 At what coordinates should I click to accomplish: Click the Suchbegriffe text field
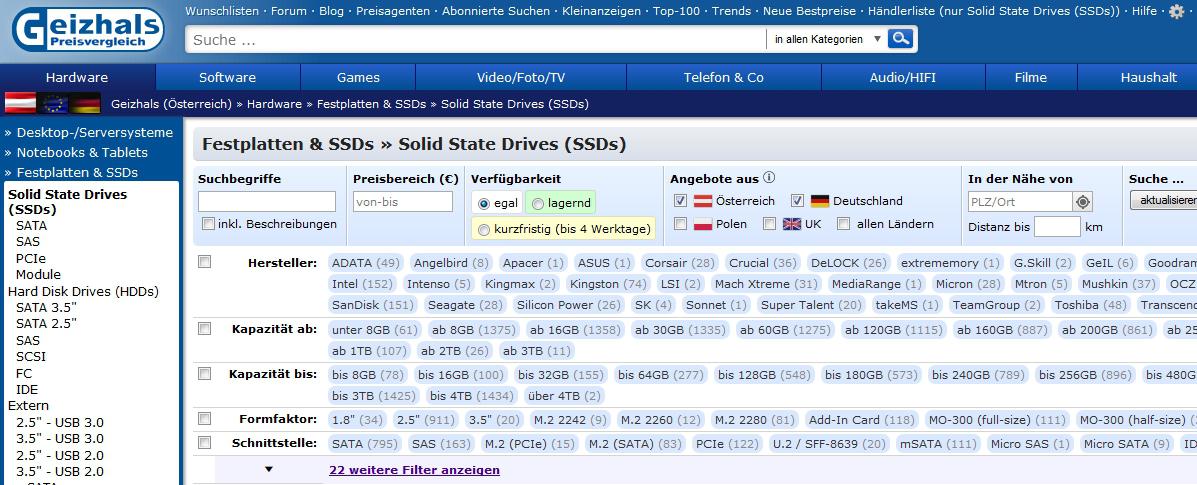[266, 202]
